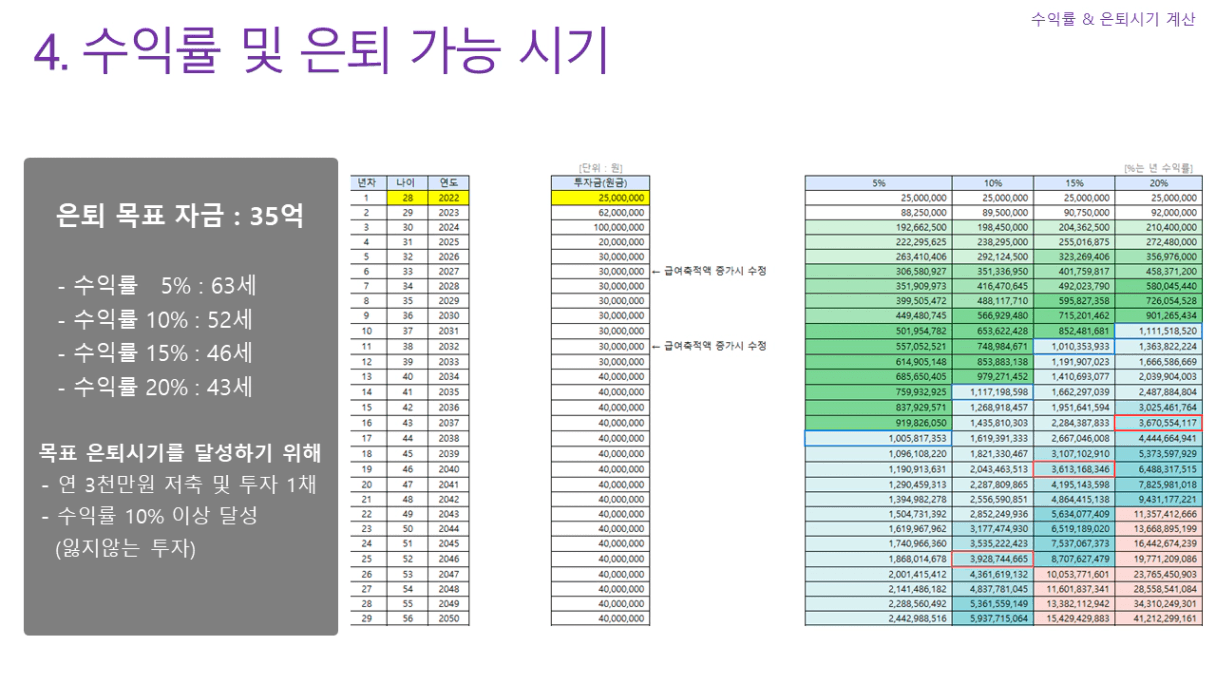Viewport: 1216px width, 684px height.
Task: Click the year cell '2037'
Action: pyautogui.click(x=448, y=423)
